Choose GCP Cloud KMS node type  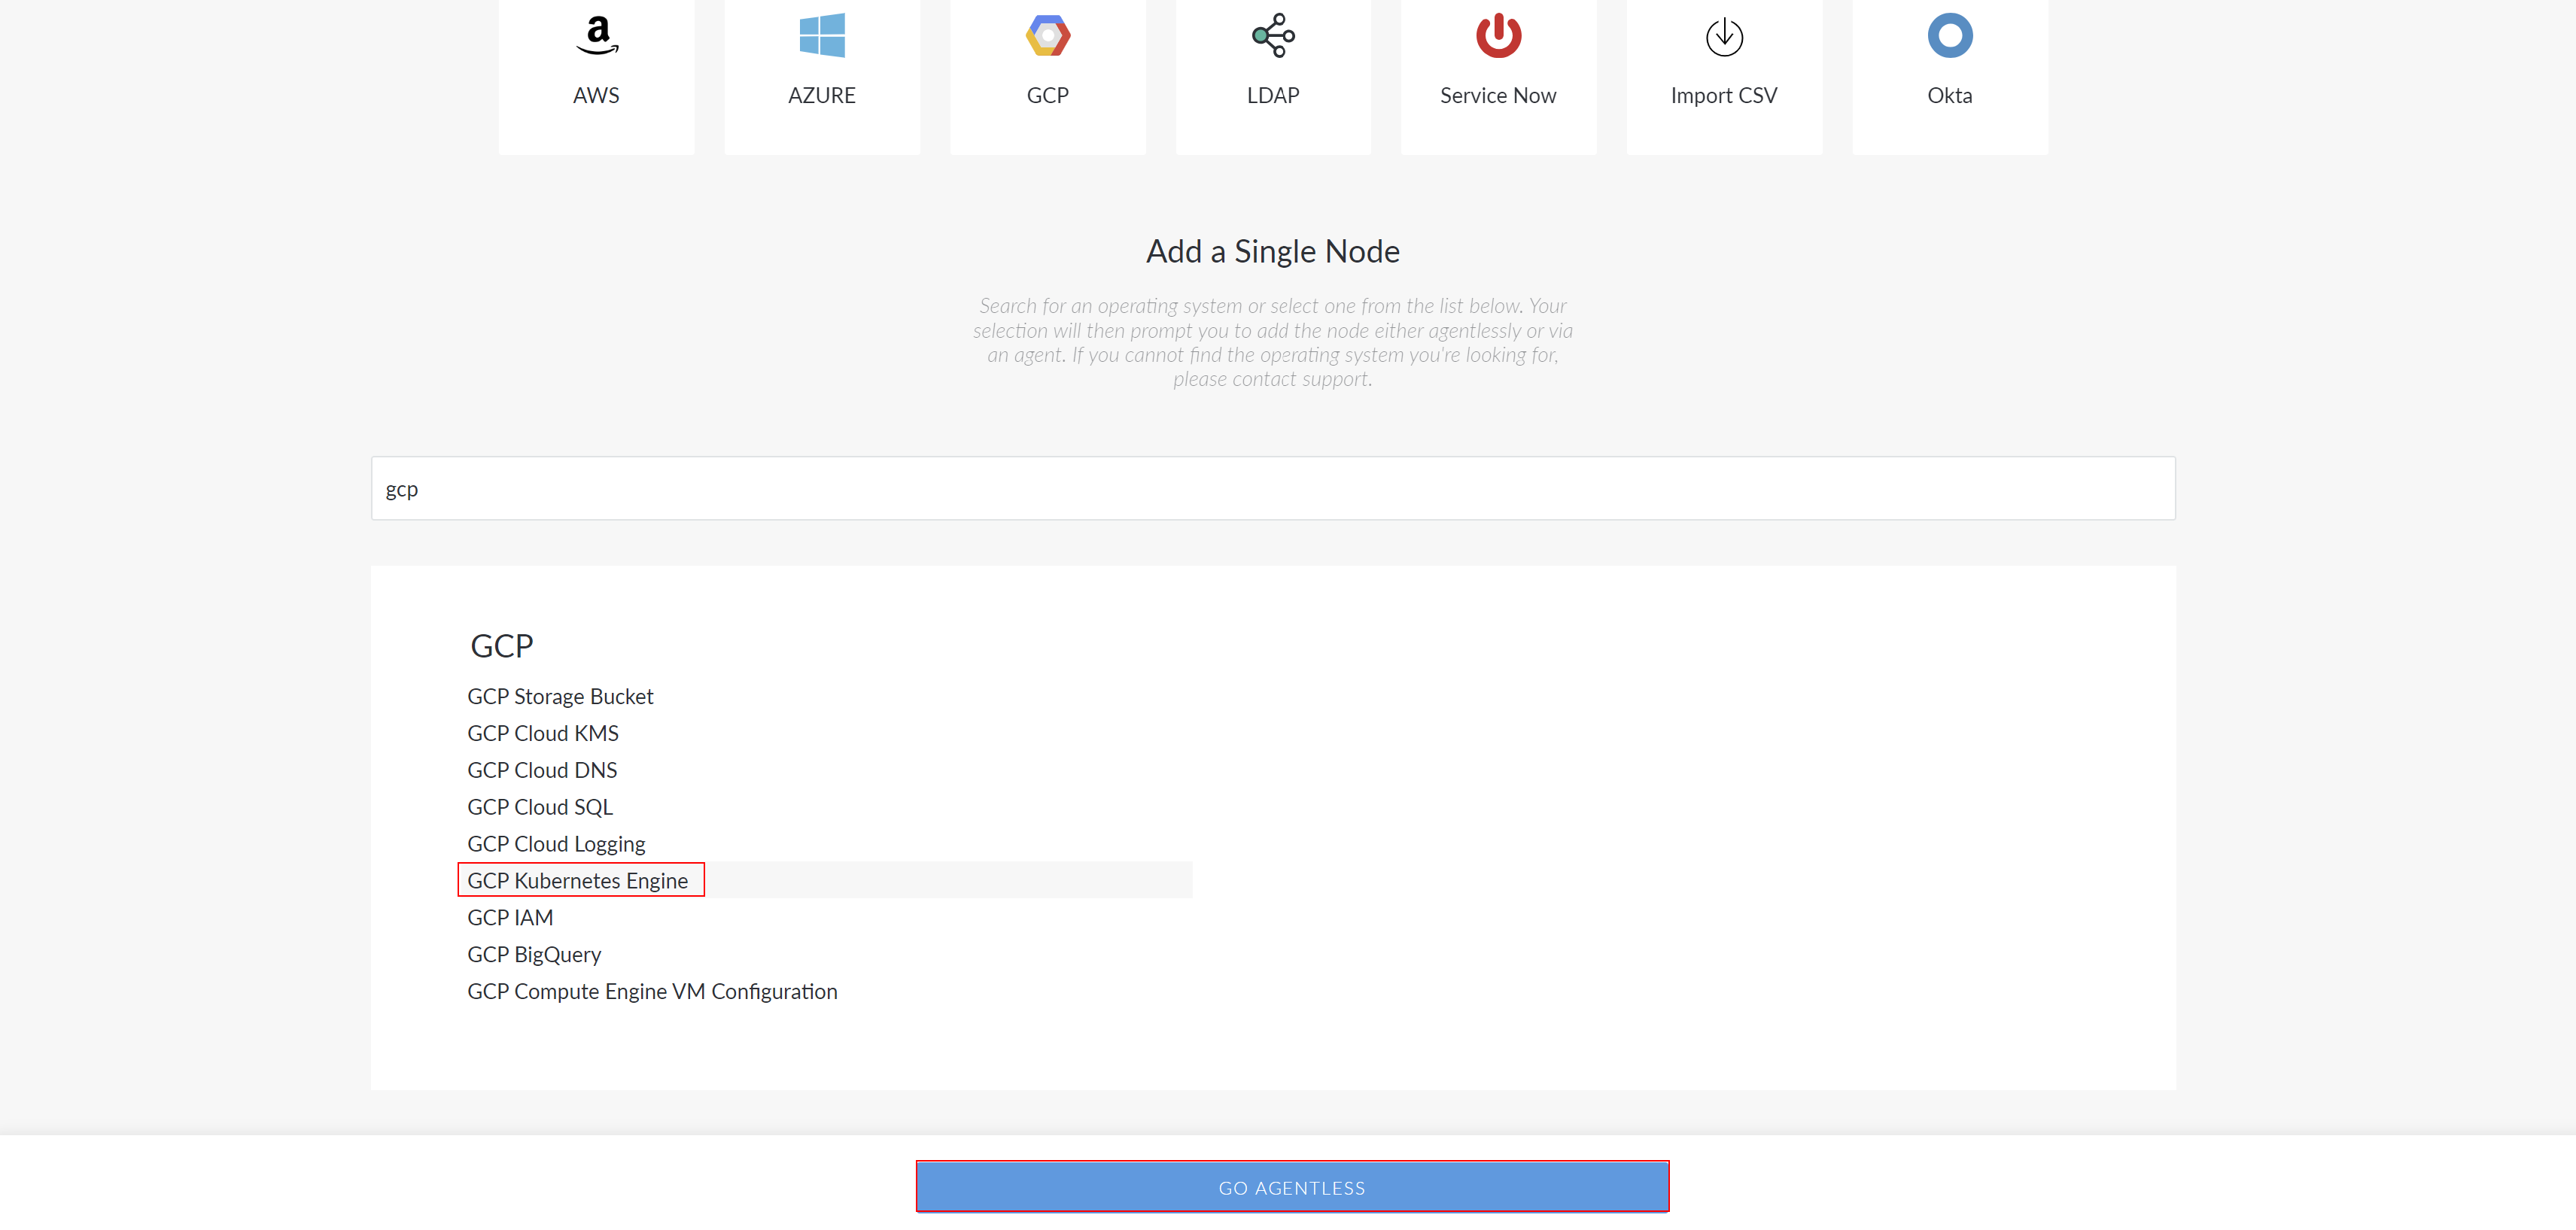(x=543, y=733)
